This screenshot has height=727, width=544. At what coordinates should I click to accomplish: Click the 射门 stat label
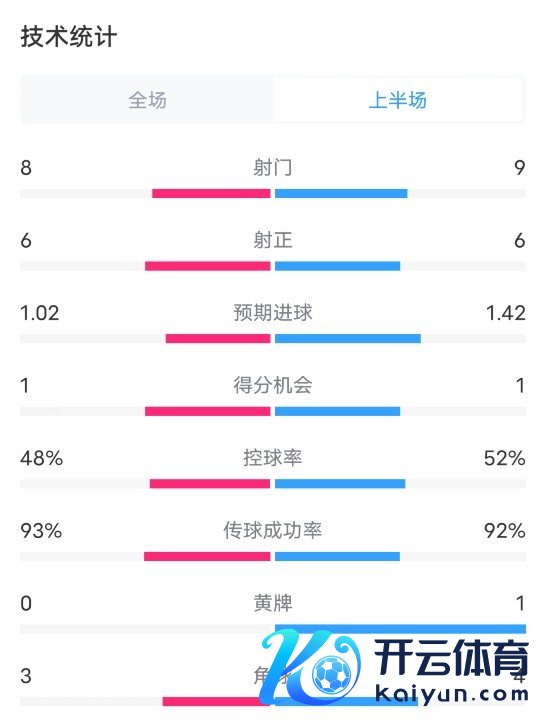tap(273, 167)
